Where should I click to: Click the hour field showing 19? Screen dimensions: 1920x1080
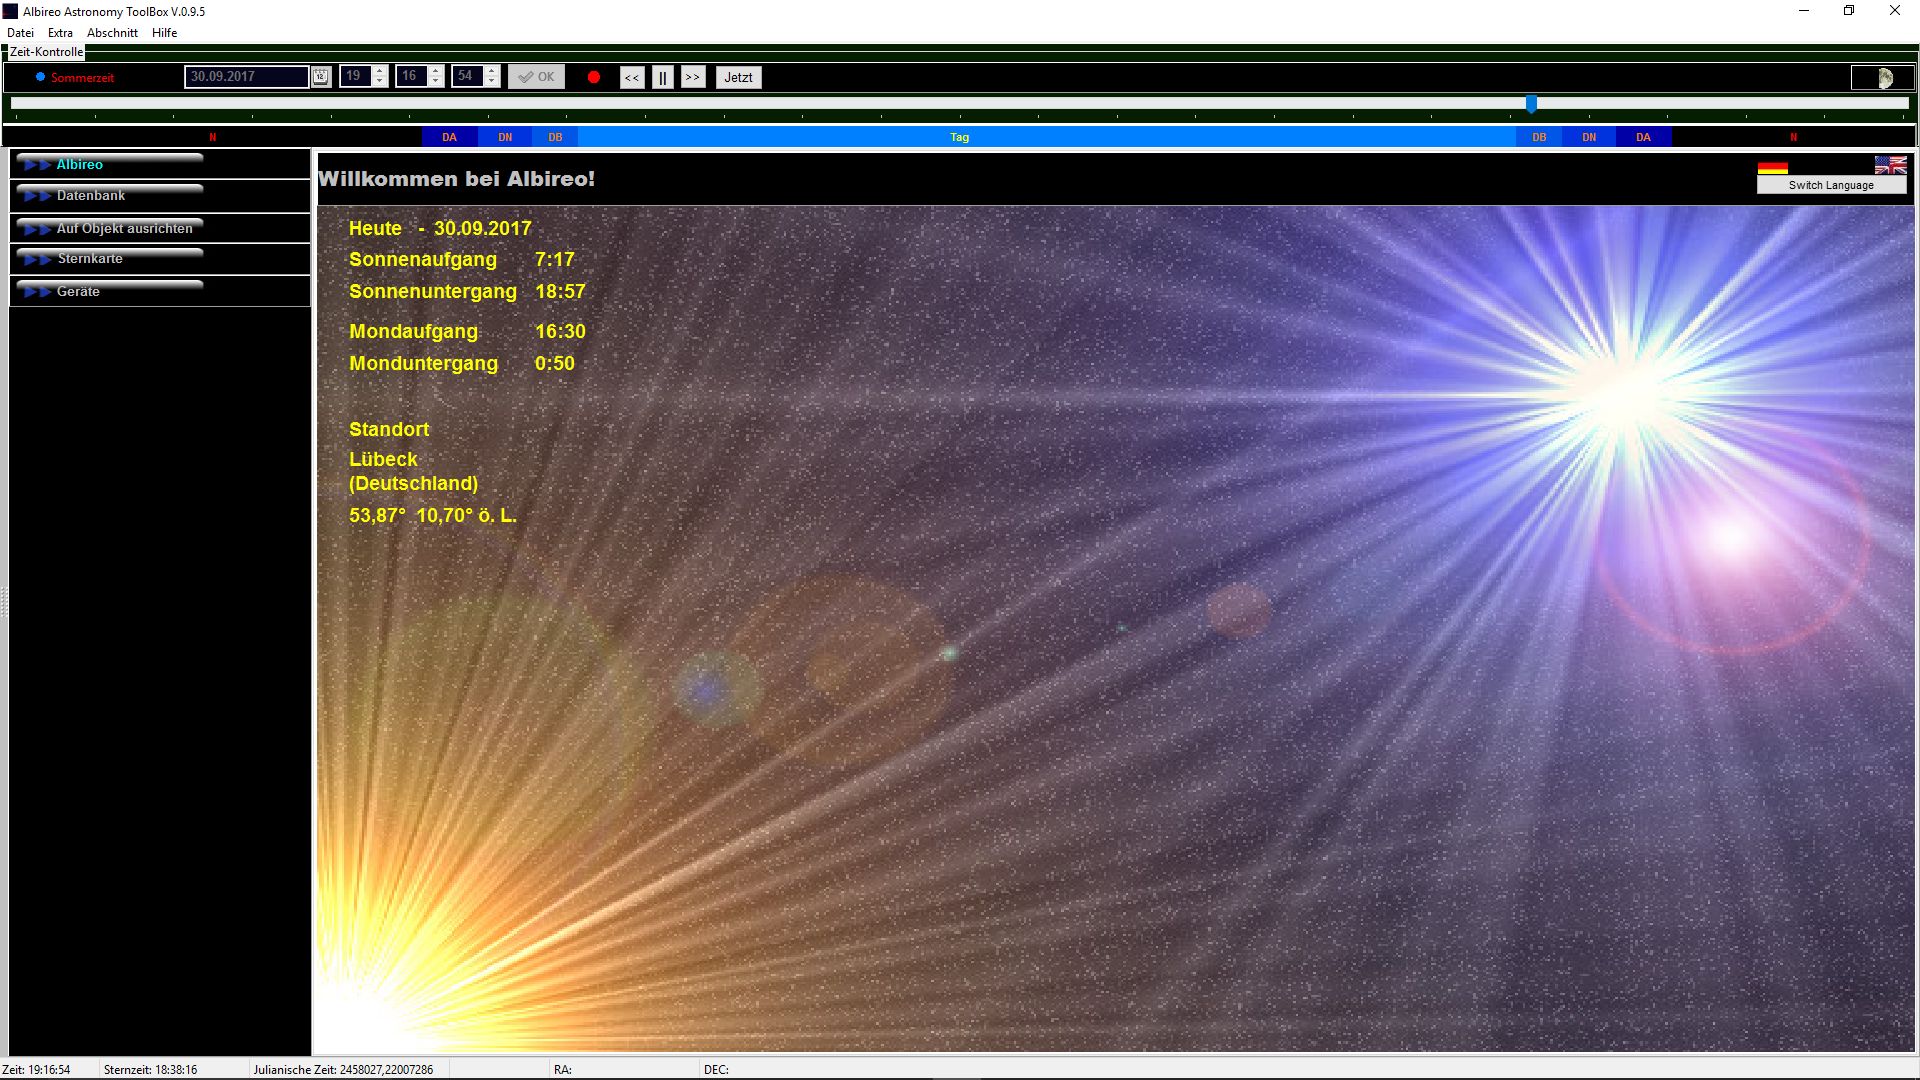[x=355, y=77]
